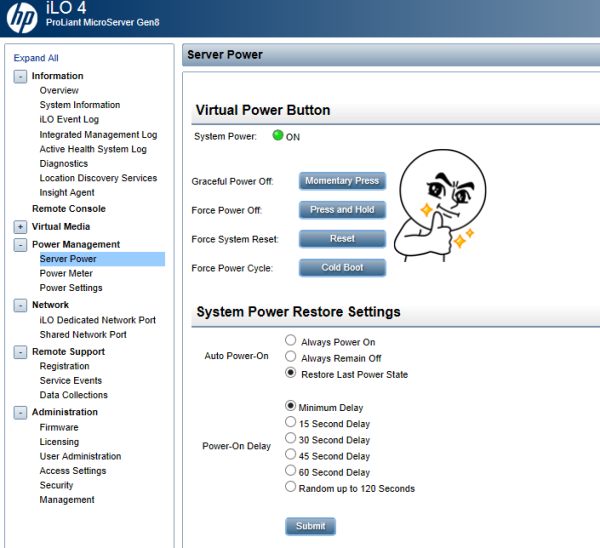Click the HP logo in header

tap(21, 17)
